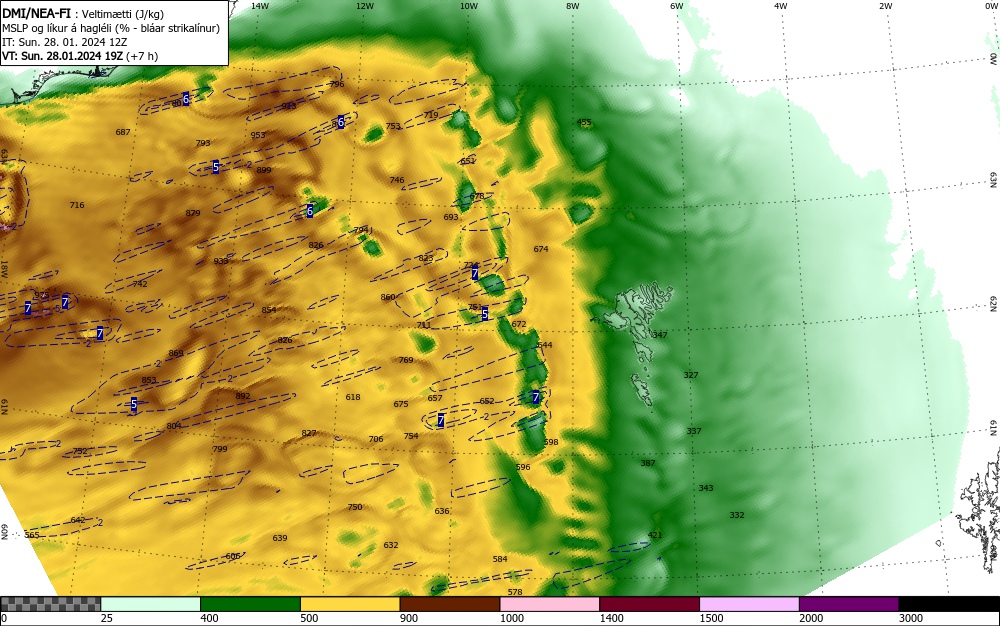Click the '8W' longitude label
Screen dimensions: 1000x626
click(x=573, y=6)
